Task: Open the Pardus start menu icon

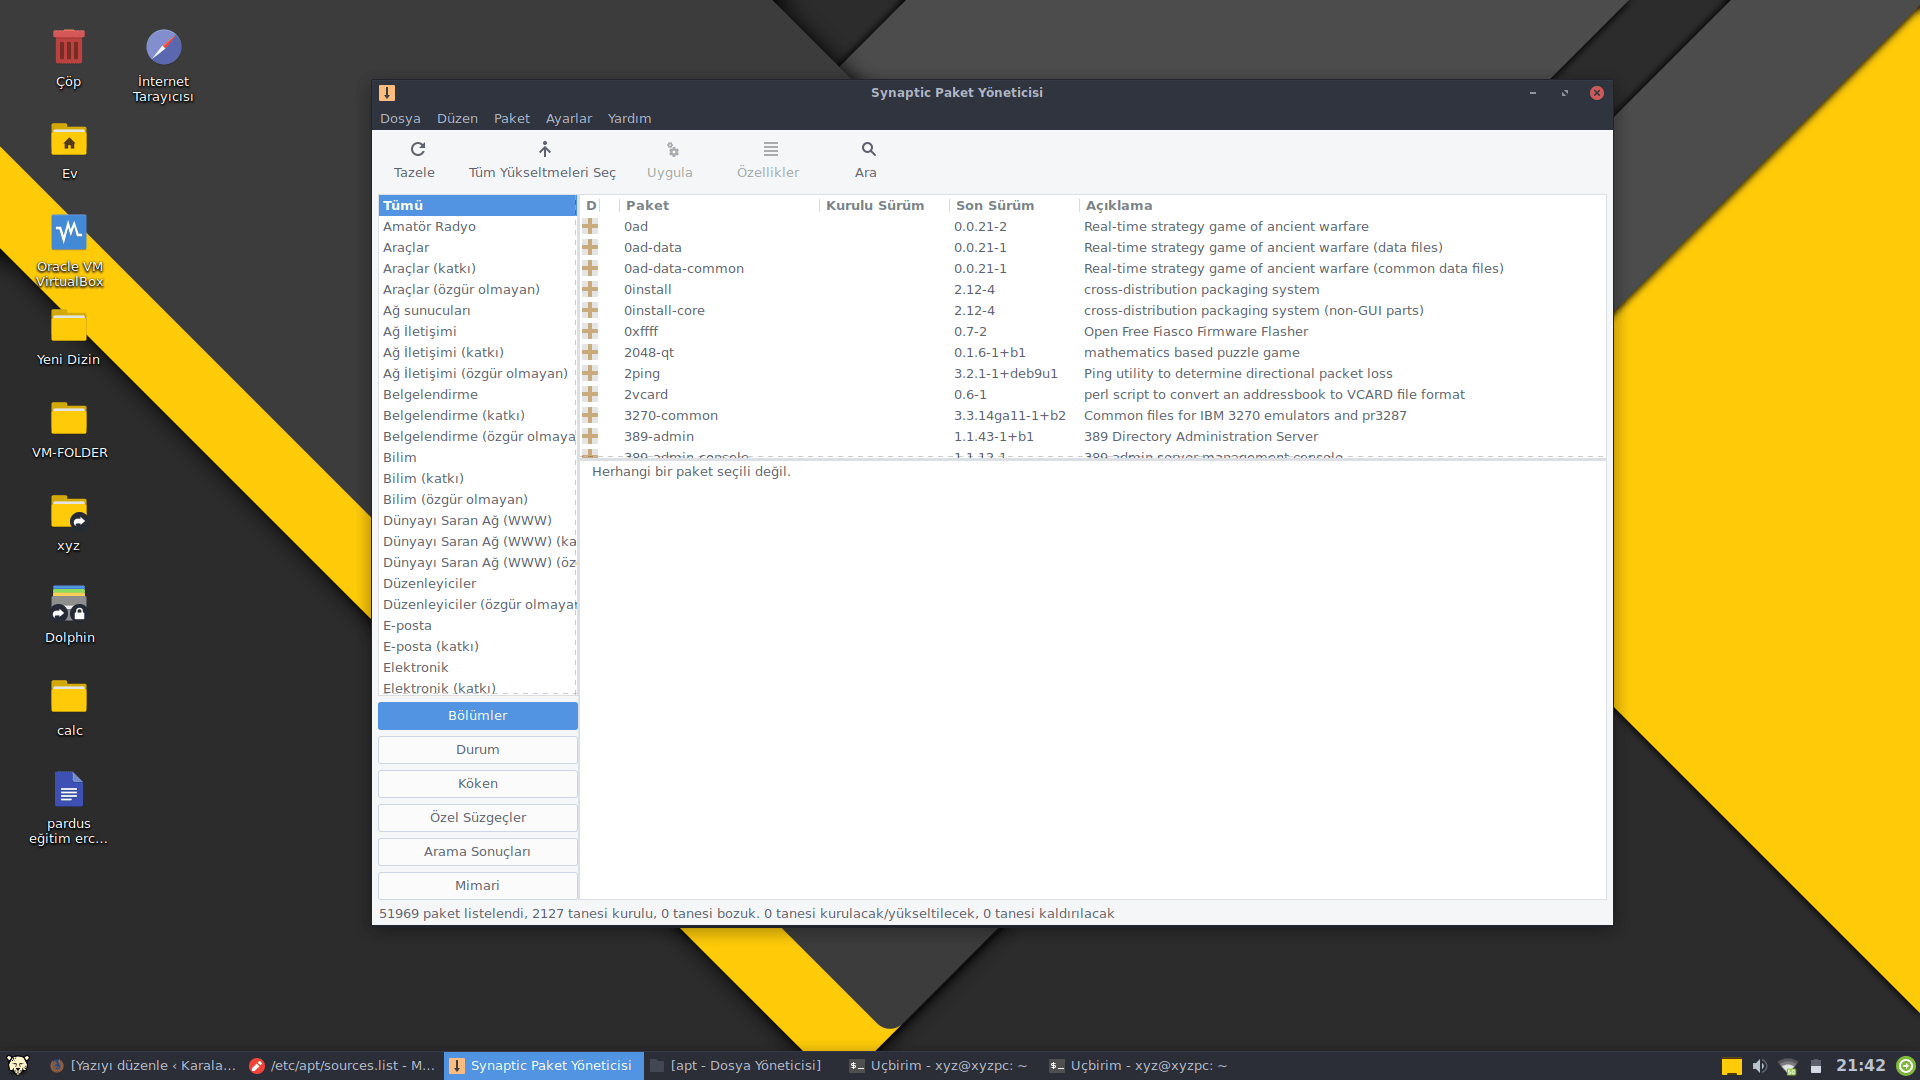Action: tap(17, 1065)
